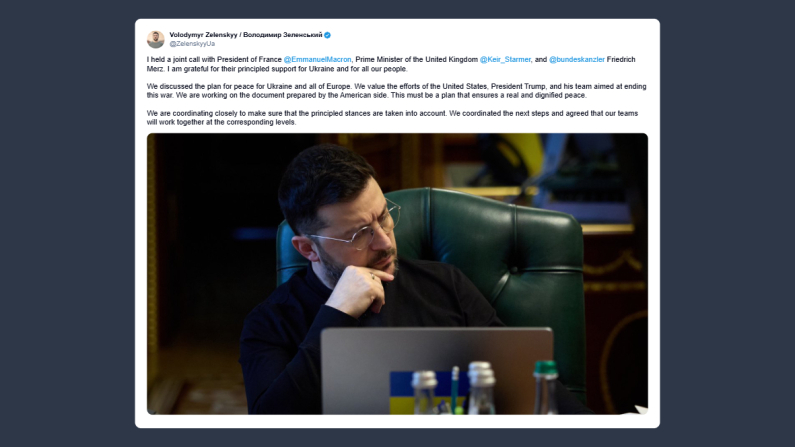The height and width of the screenshot is (447, 795).
Task: Follow the @Keir_Starmer mention link
Action: click(505, 59)
